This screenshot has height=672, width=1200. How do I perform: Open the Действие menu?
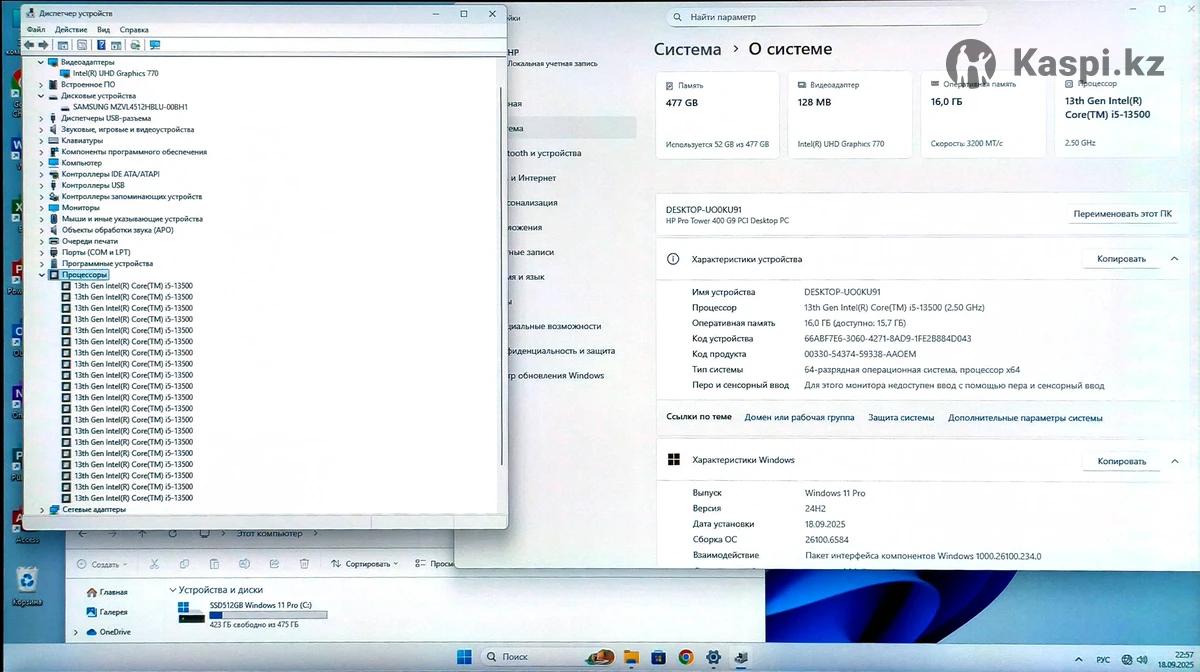71,30
